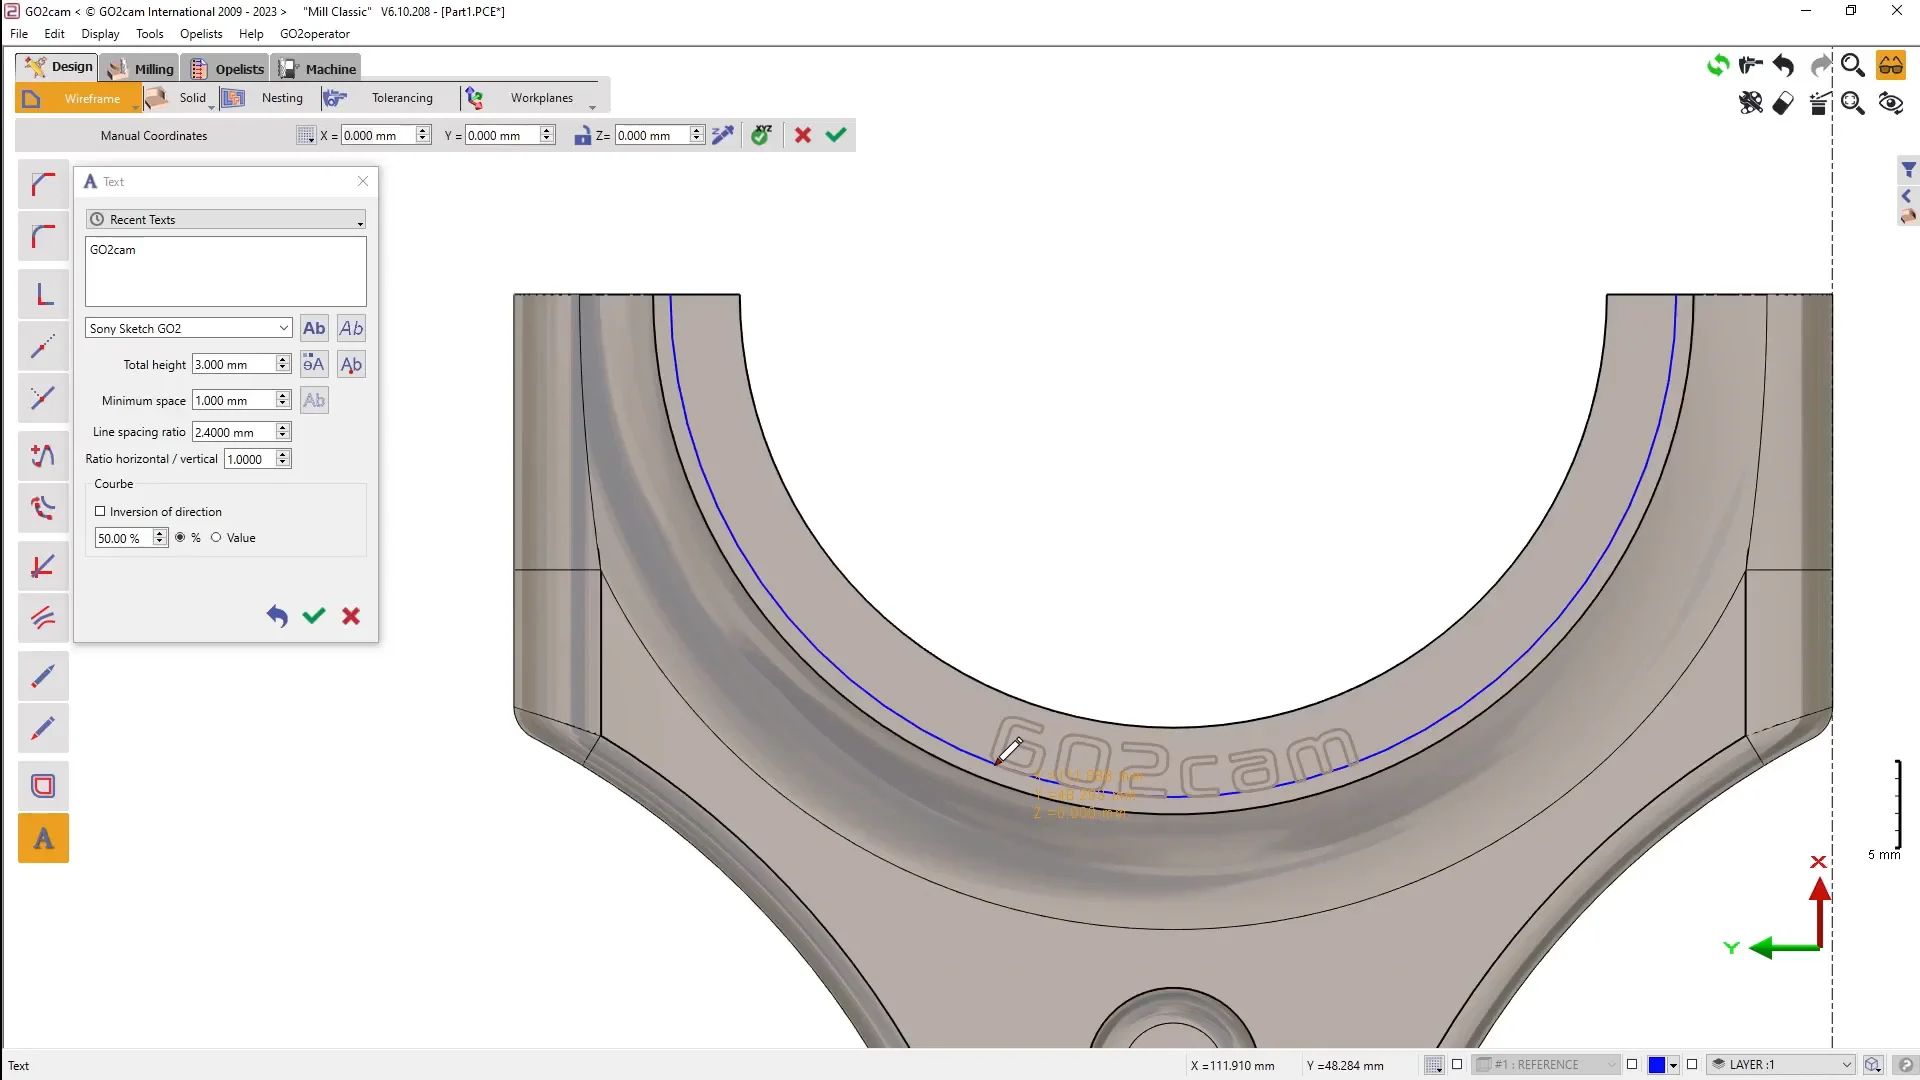Open the LAYER :1 dropdown in status bar
The width and height of the screenshot is (1920, 1080).
point(1846,1065)
